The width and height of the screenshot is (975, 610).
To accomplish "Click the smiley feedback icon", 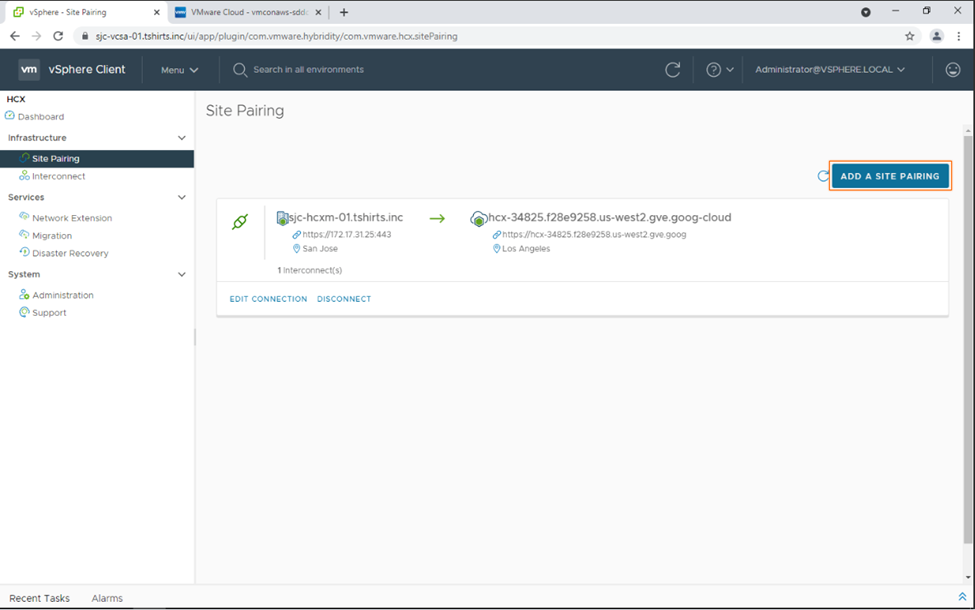I will click(952, 70).
